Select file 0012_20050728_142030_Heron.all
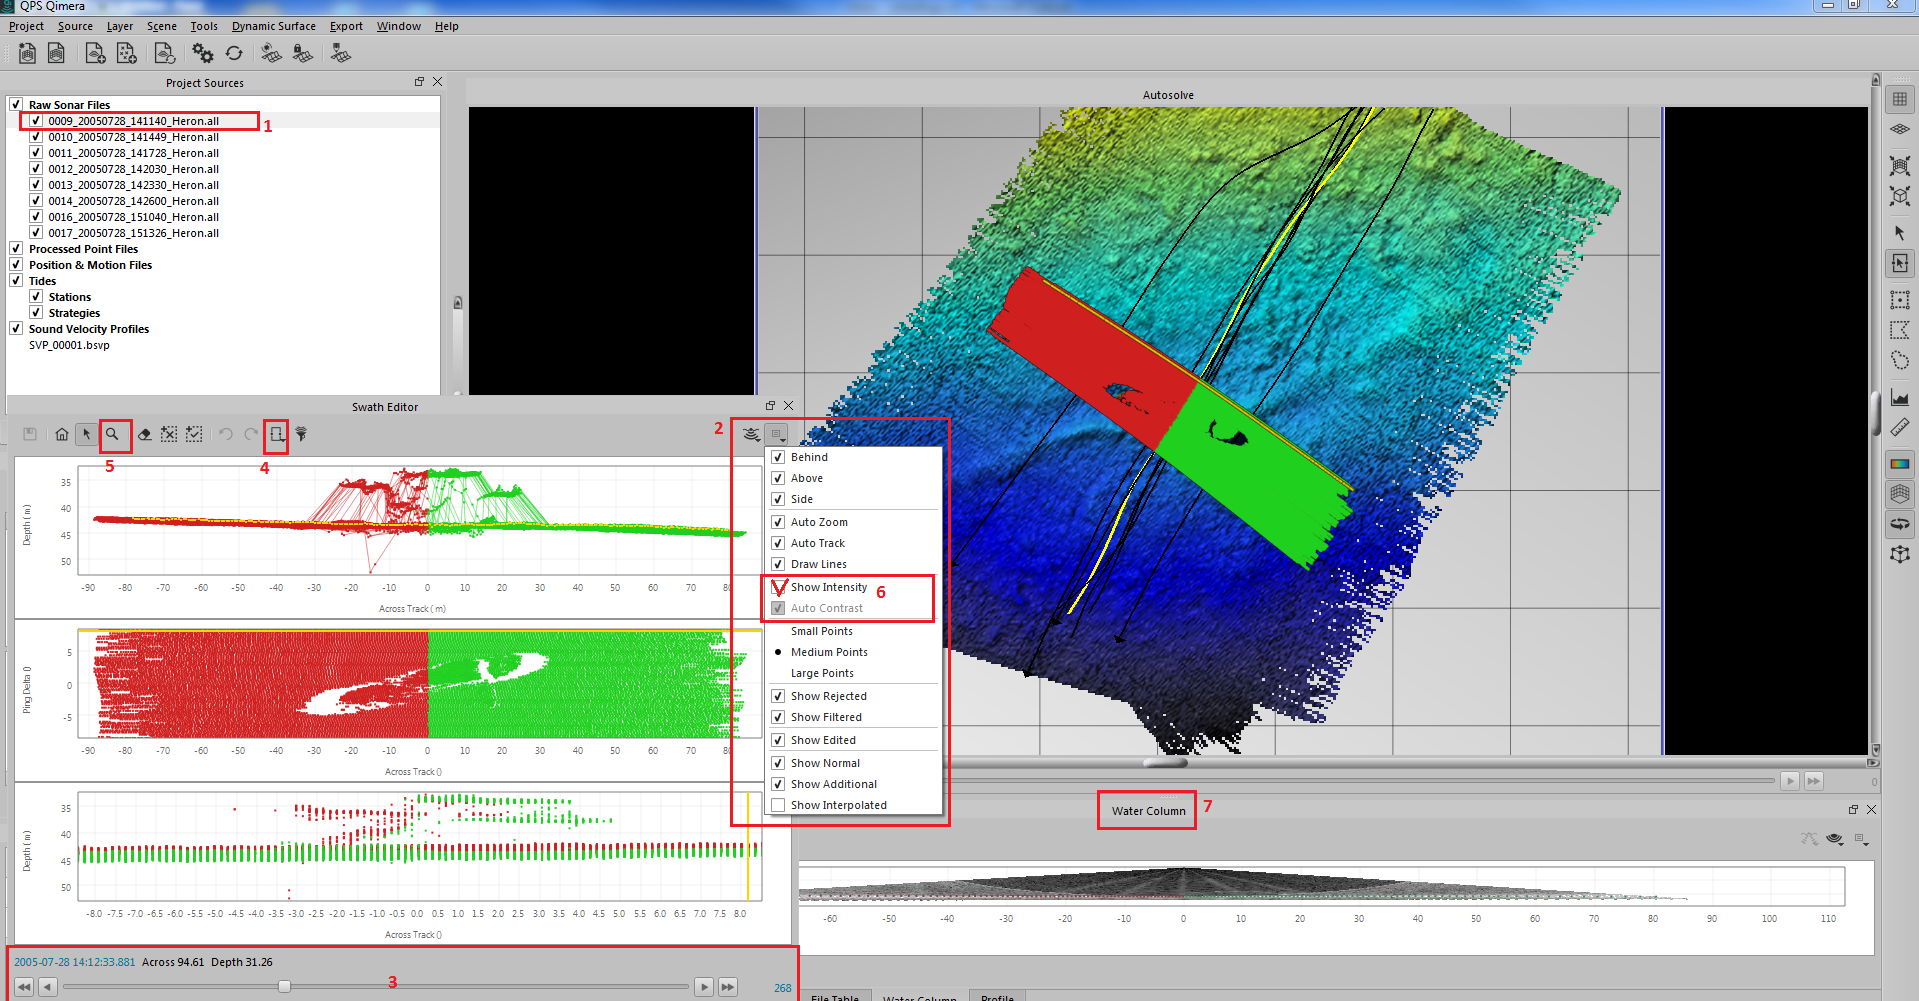Image resolution: width=1919 pixels, height=1001 pixels. coord(133,169)
